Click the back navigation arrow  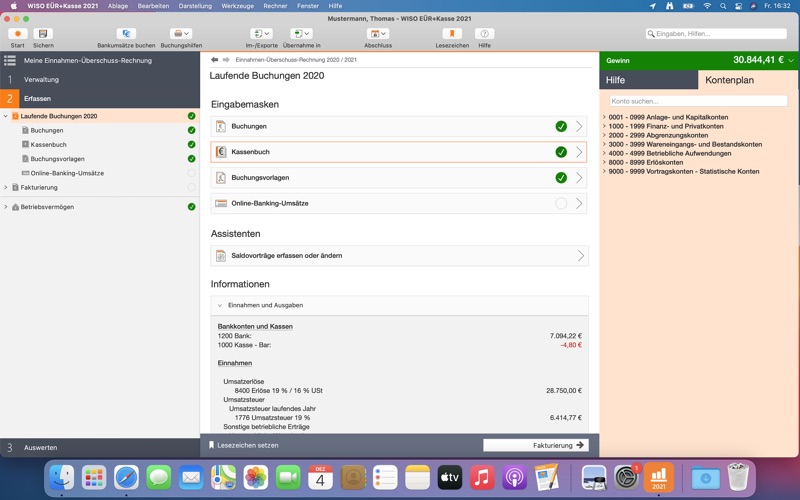coord(215,60)
